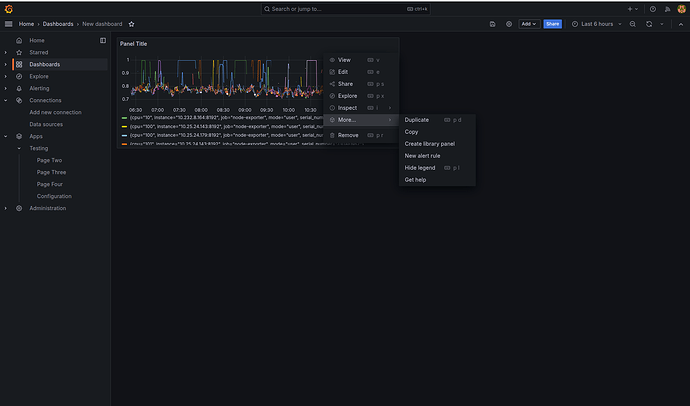This screenshot has height=406, width=690.
Task: Click Dashboards in the breadcrumb
Action: (58, 24)
